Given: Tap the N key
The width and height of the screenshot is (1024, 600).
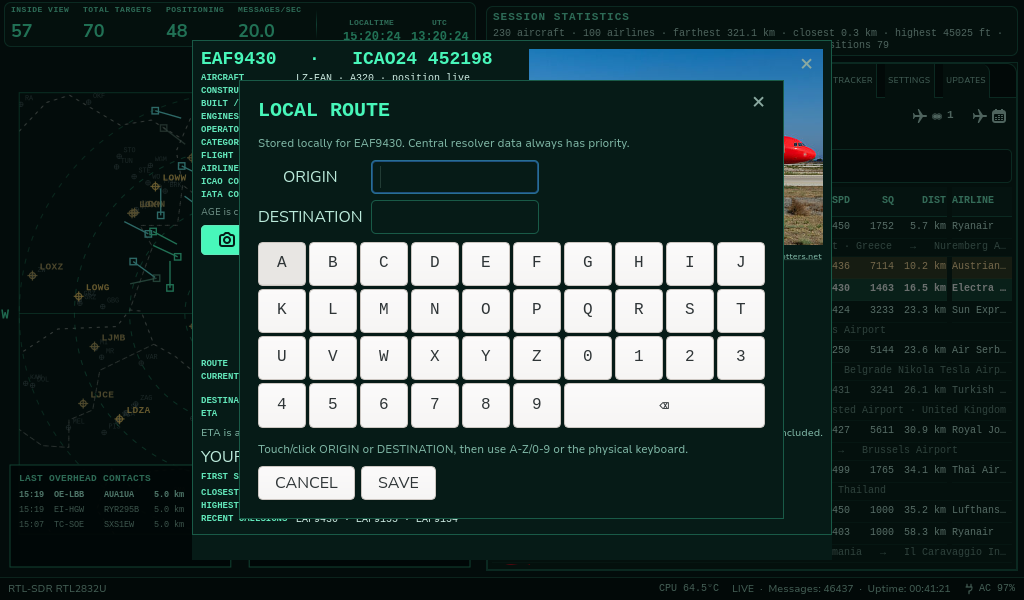Looking at the screenshot, I should (434, 311).
